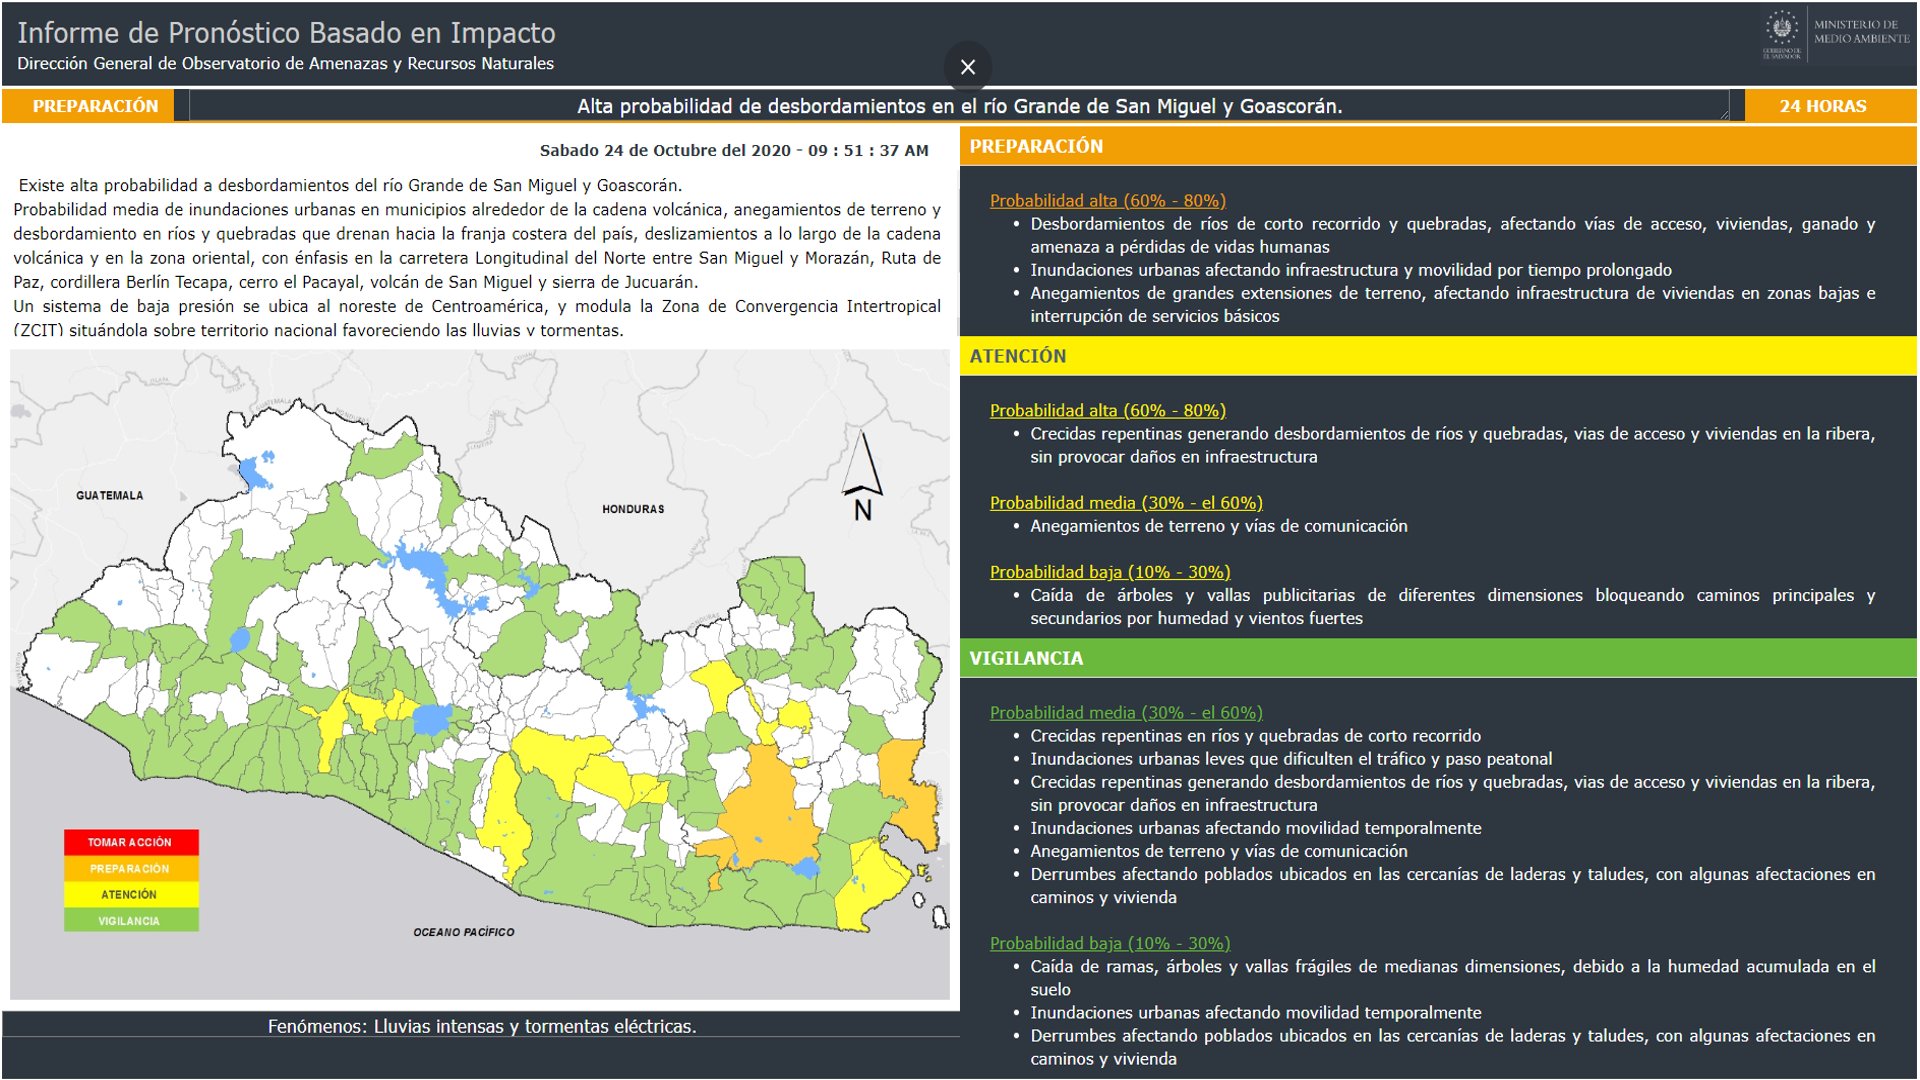Click Probabilidad media link under VIGILANCIA
The width and height of the screenshot is (1920, 1080).
[1125, 712]
